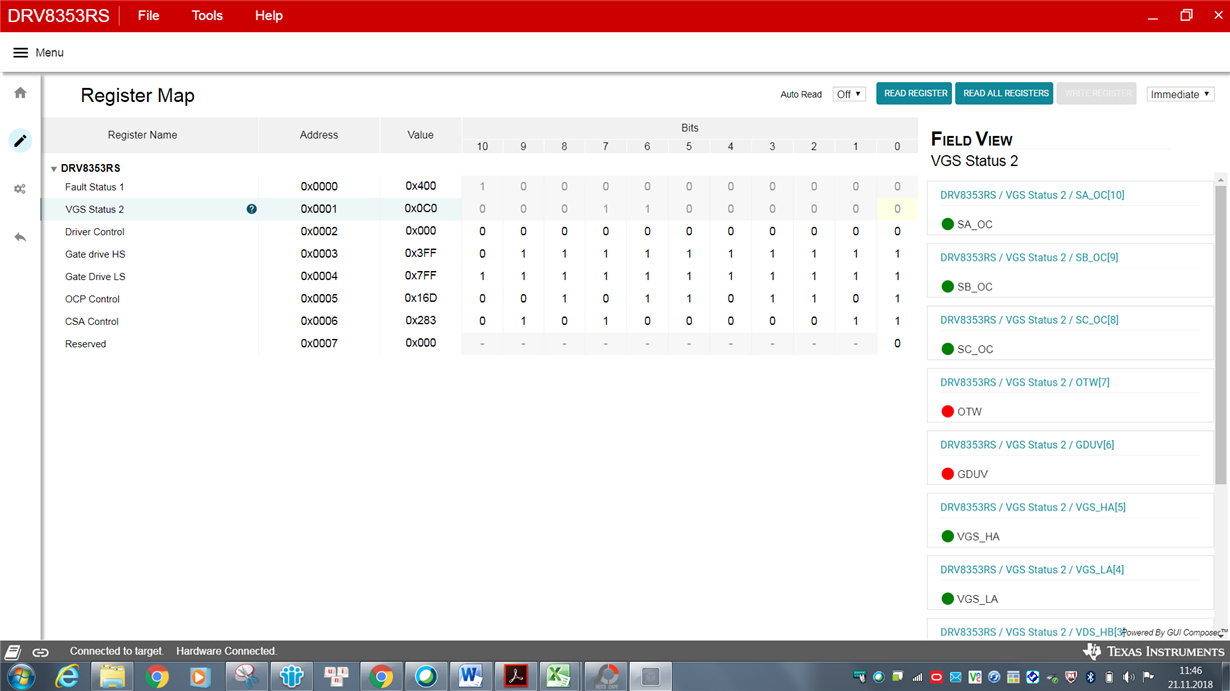Open Excel from the taskbar

point(559,677)
